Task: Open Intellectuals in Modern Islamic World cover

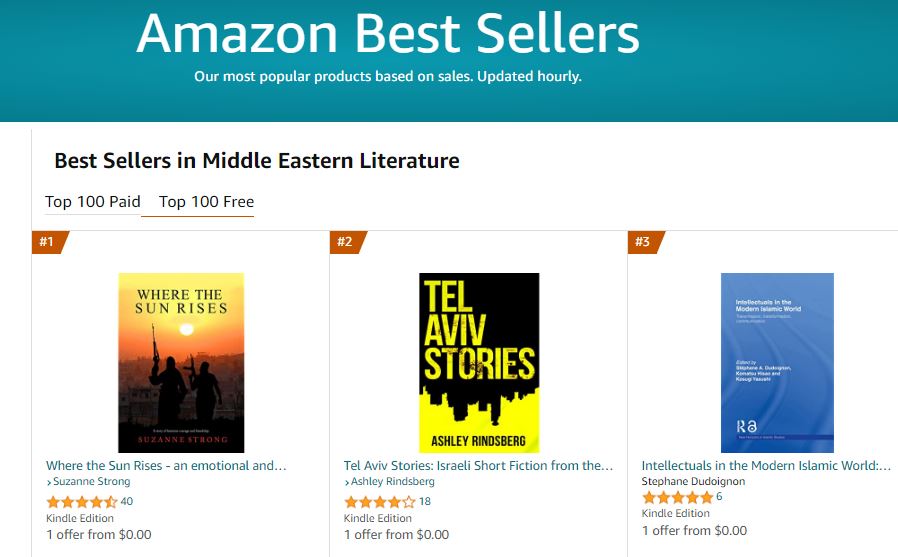Action: pos(777,362)
